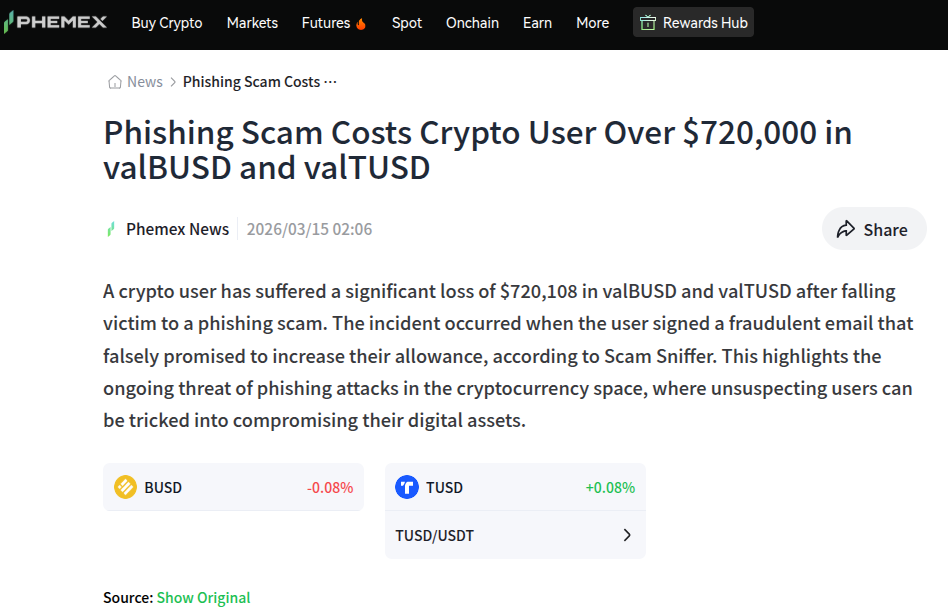Open the Onchain menu item
This screenshot has height=608, width=948.
point(472,23)
